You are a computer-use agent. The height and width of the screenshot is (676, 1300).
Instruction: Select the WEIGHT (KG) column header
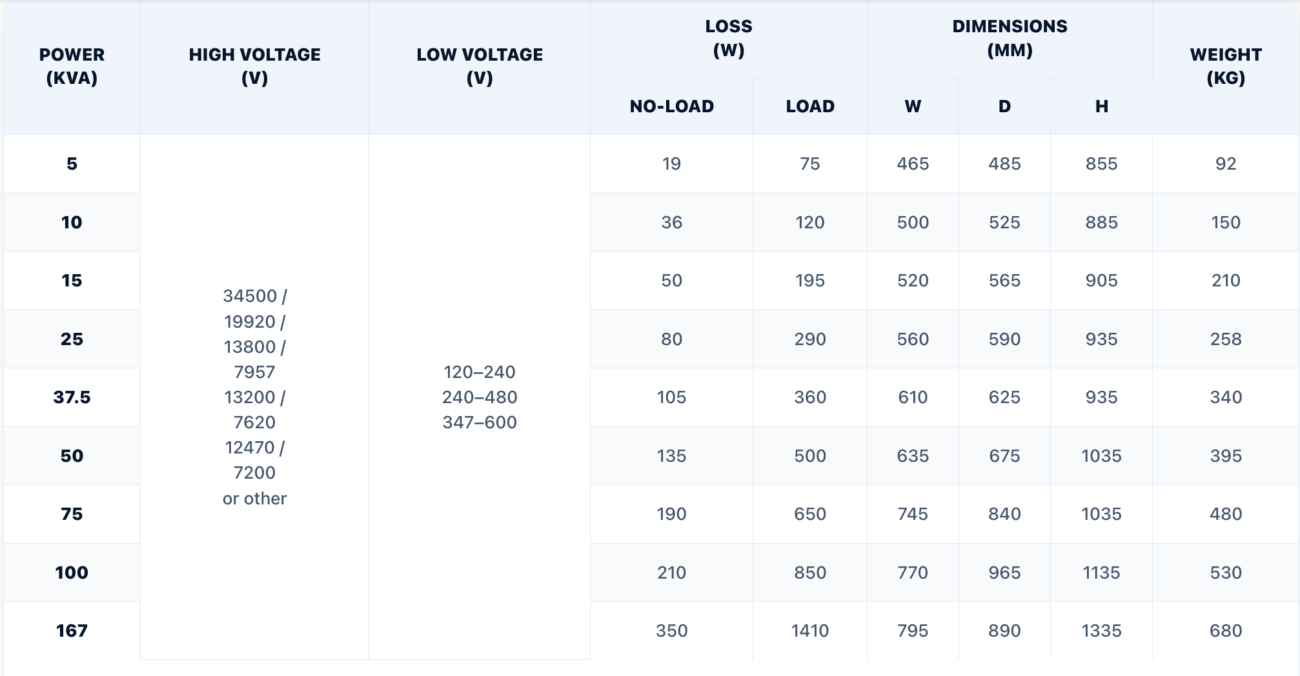(1226, 67)
